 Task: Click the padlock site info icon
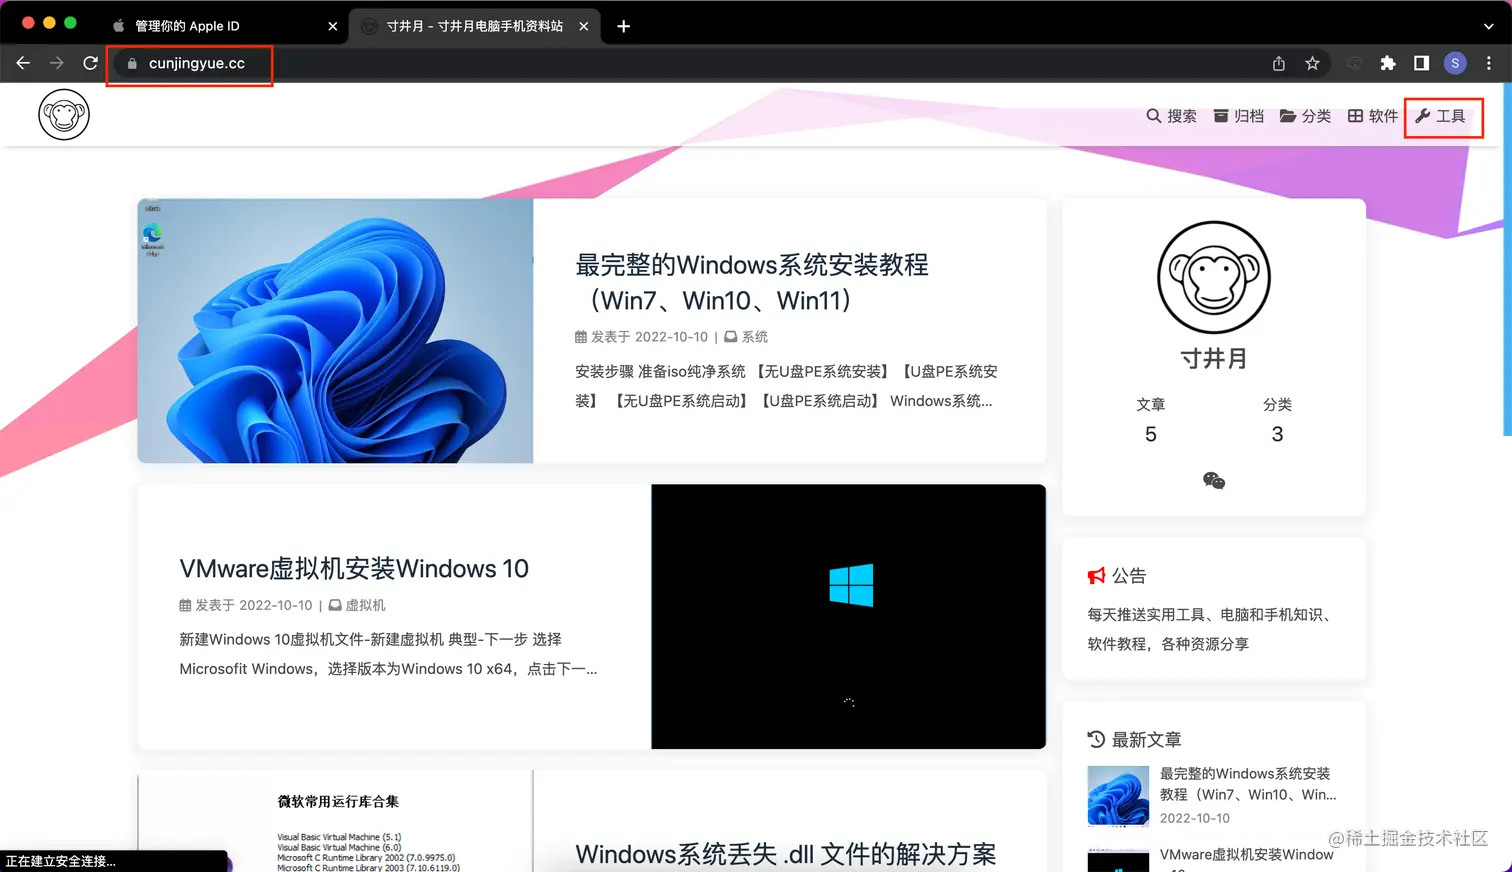tap(132, 63)
